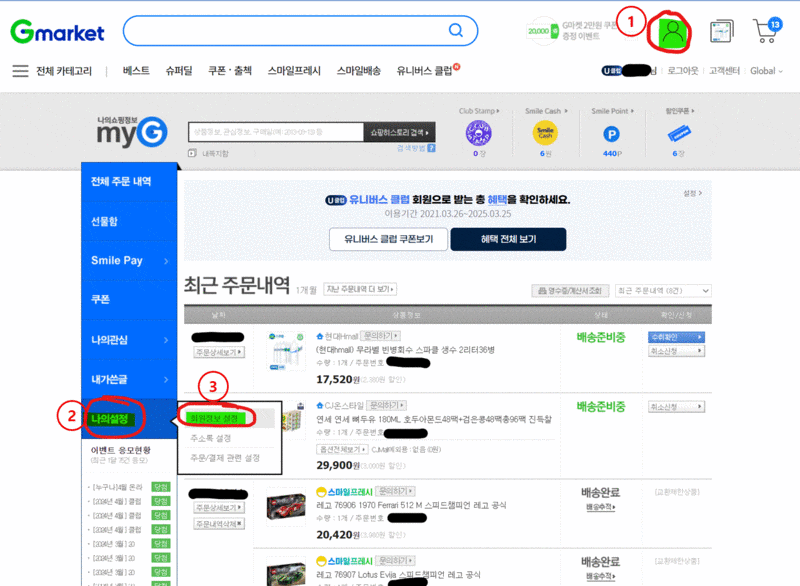Click the CJ온스타일 seller home icon

tap(319, 405)
